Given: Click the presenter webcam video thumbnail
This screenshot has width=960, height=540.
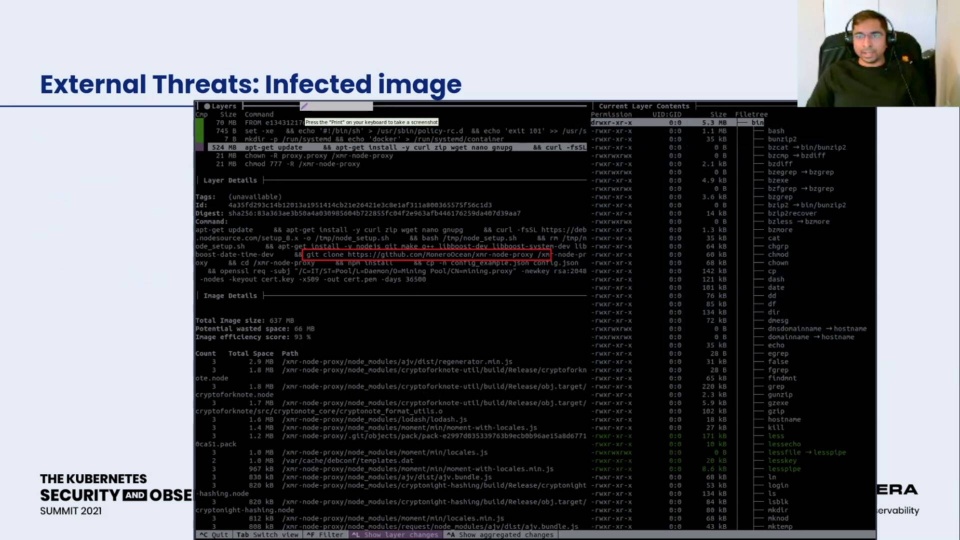Looking at the screenshot, I should (879, 53).
